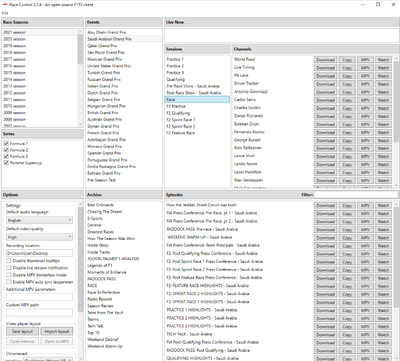Toggle the Porsche Supercup checkbox
The image size is (400, 361).
6,163
